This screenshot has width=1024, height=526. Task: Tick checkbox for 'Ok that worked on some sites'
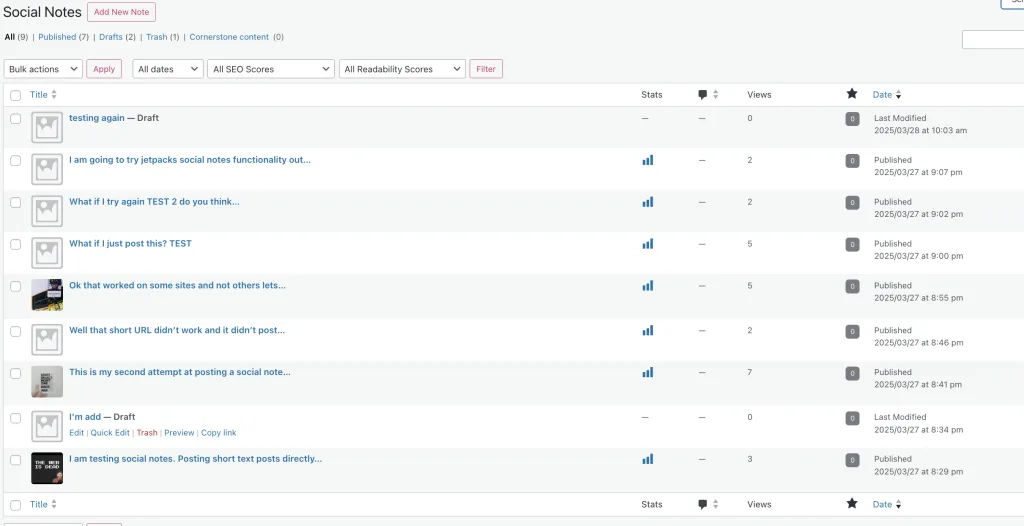pyautogui.click(x=16, y=286)
